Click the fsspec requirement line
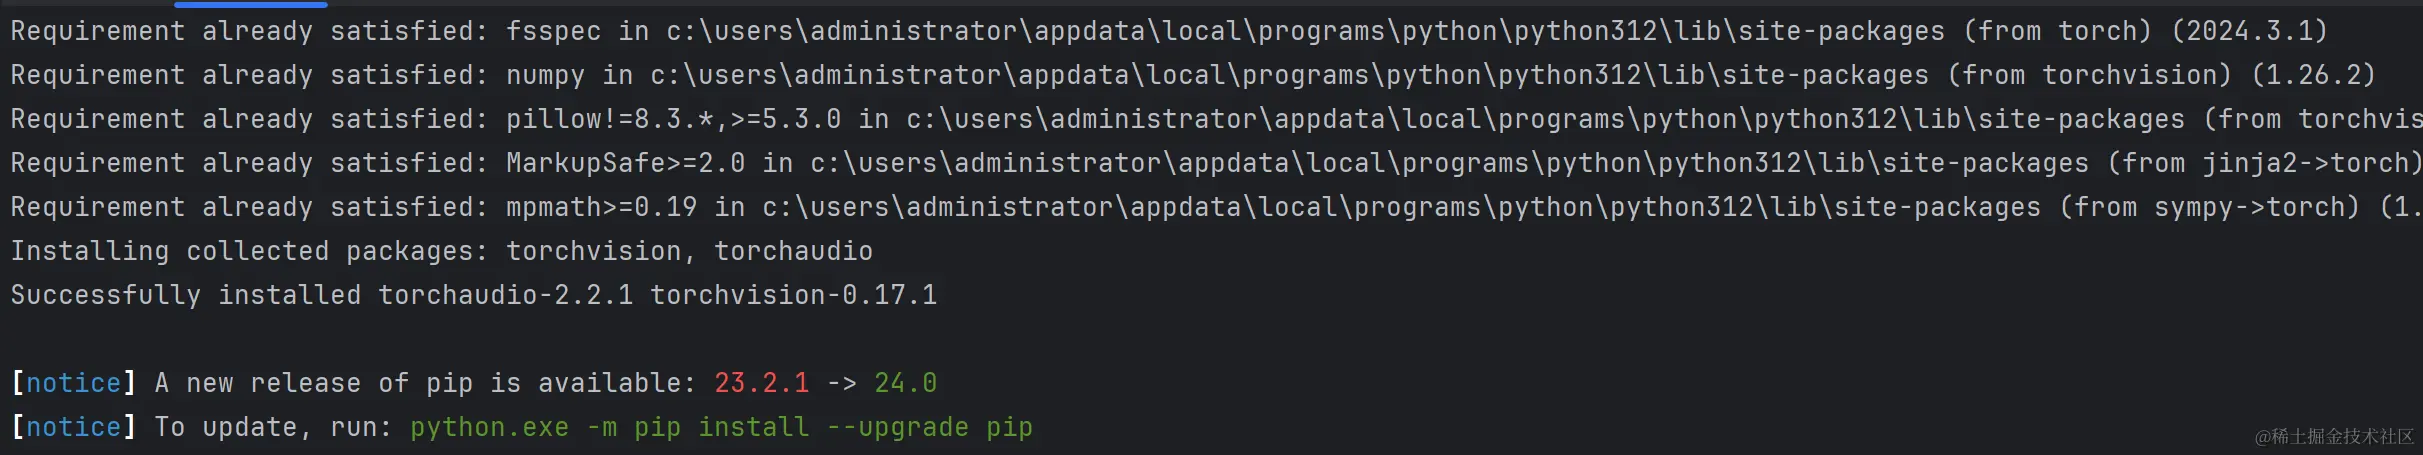This screenshot has width=2423, height=455. click(1169, 31)
